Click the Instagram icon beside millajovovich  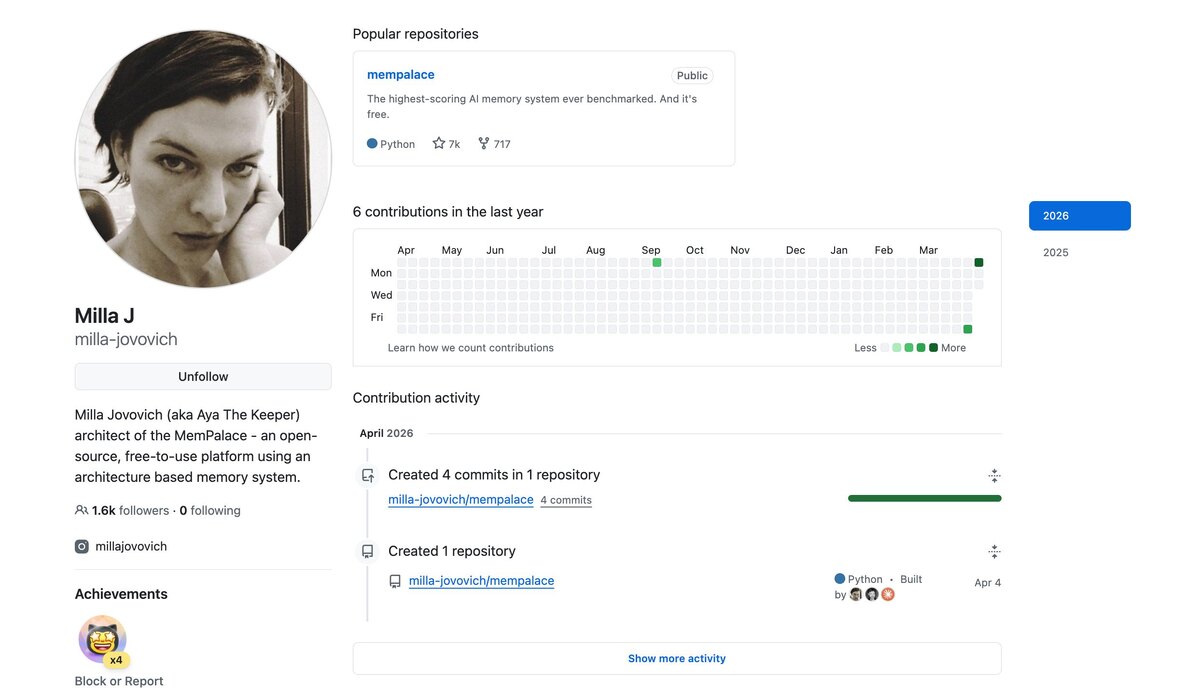82,547
